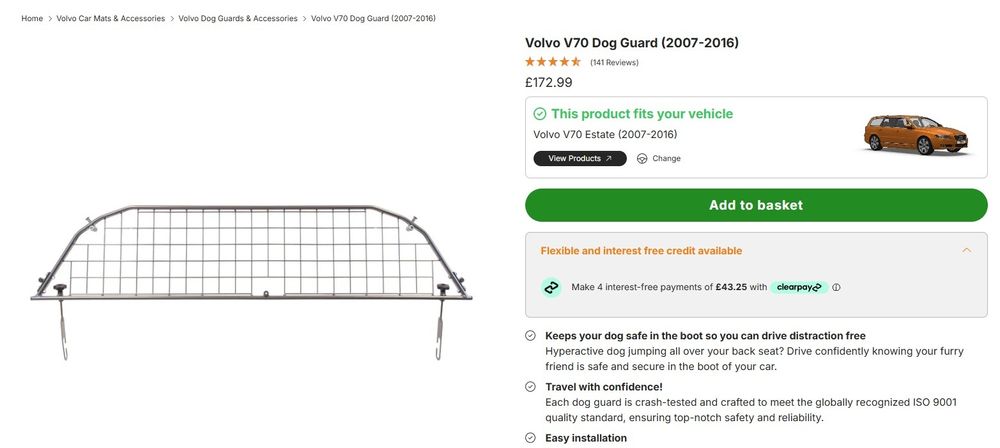Click the Change vehicle link
The image size is (1000, 448).
(666, 159)
